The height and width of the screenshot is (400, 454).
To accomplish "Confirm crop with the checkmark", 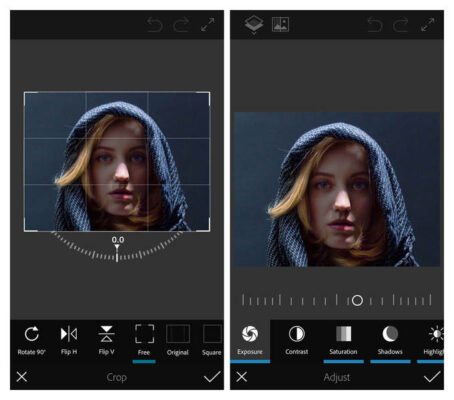I will point(212,377).
